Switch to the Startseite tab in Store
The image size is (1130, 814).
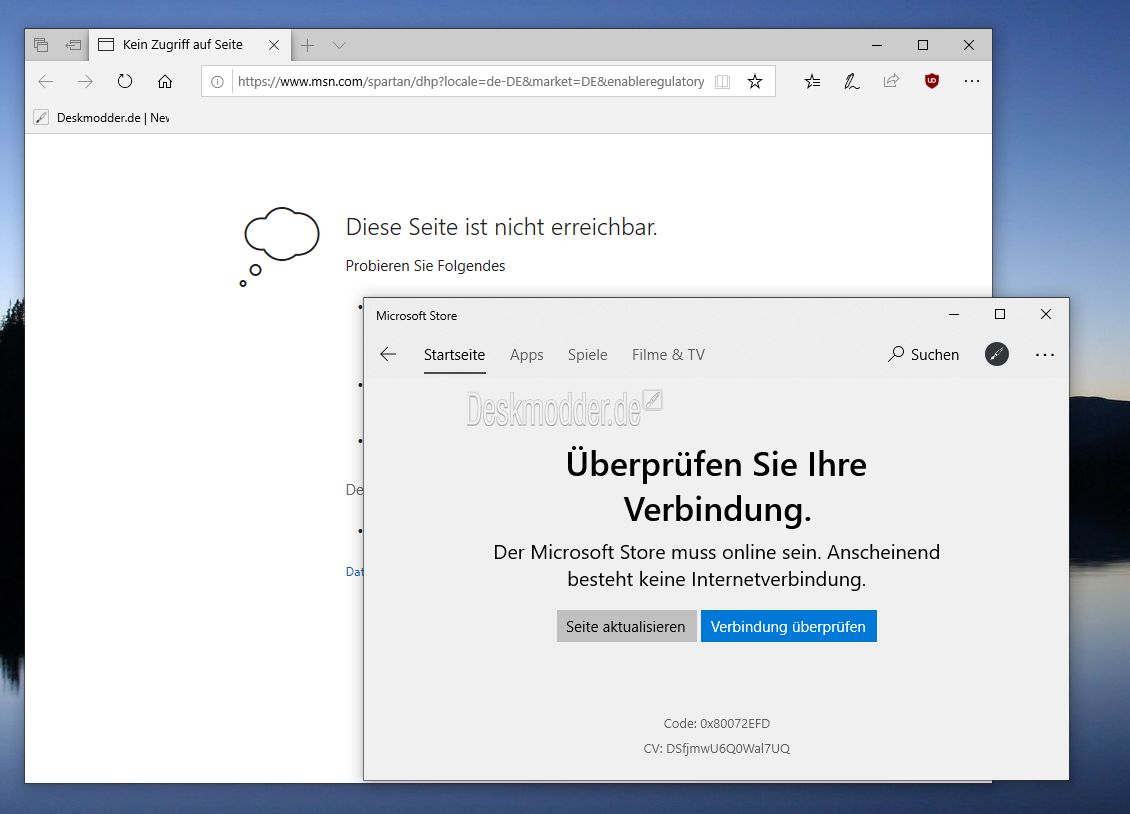[x=454, y=355]
